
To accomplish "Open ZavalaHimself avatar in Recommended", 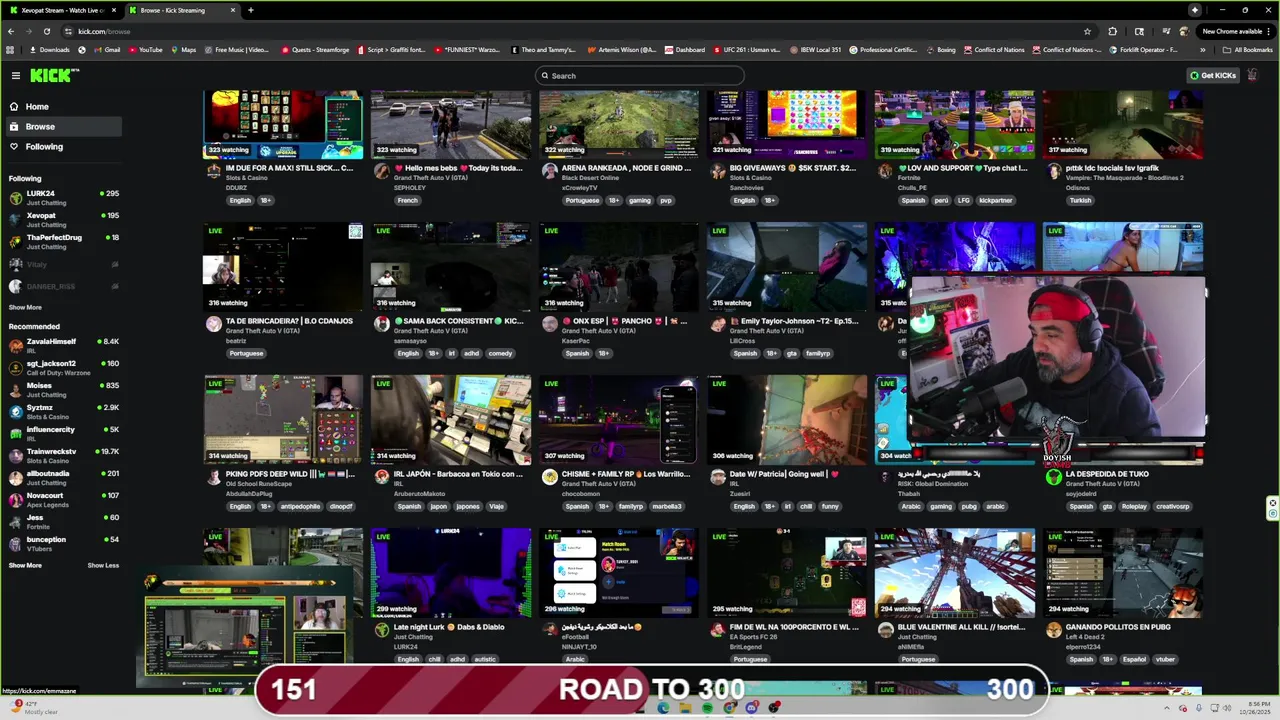I will 15,345.
